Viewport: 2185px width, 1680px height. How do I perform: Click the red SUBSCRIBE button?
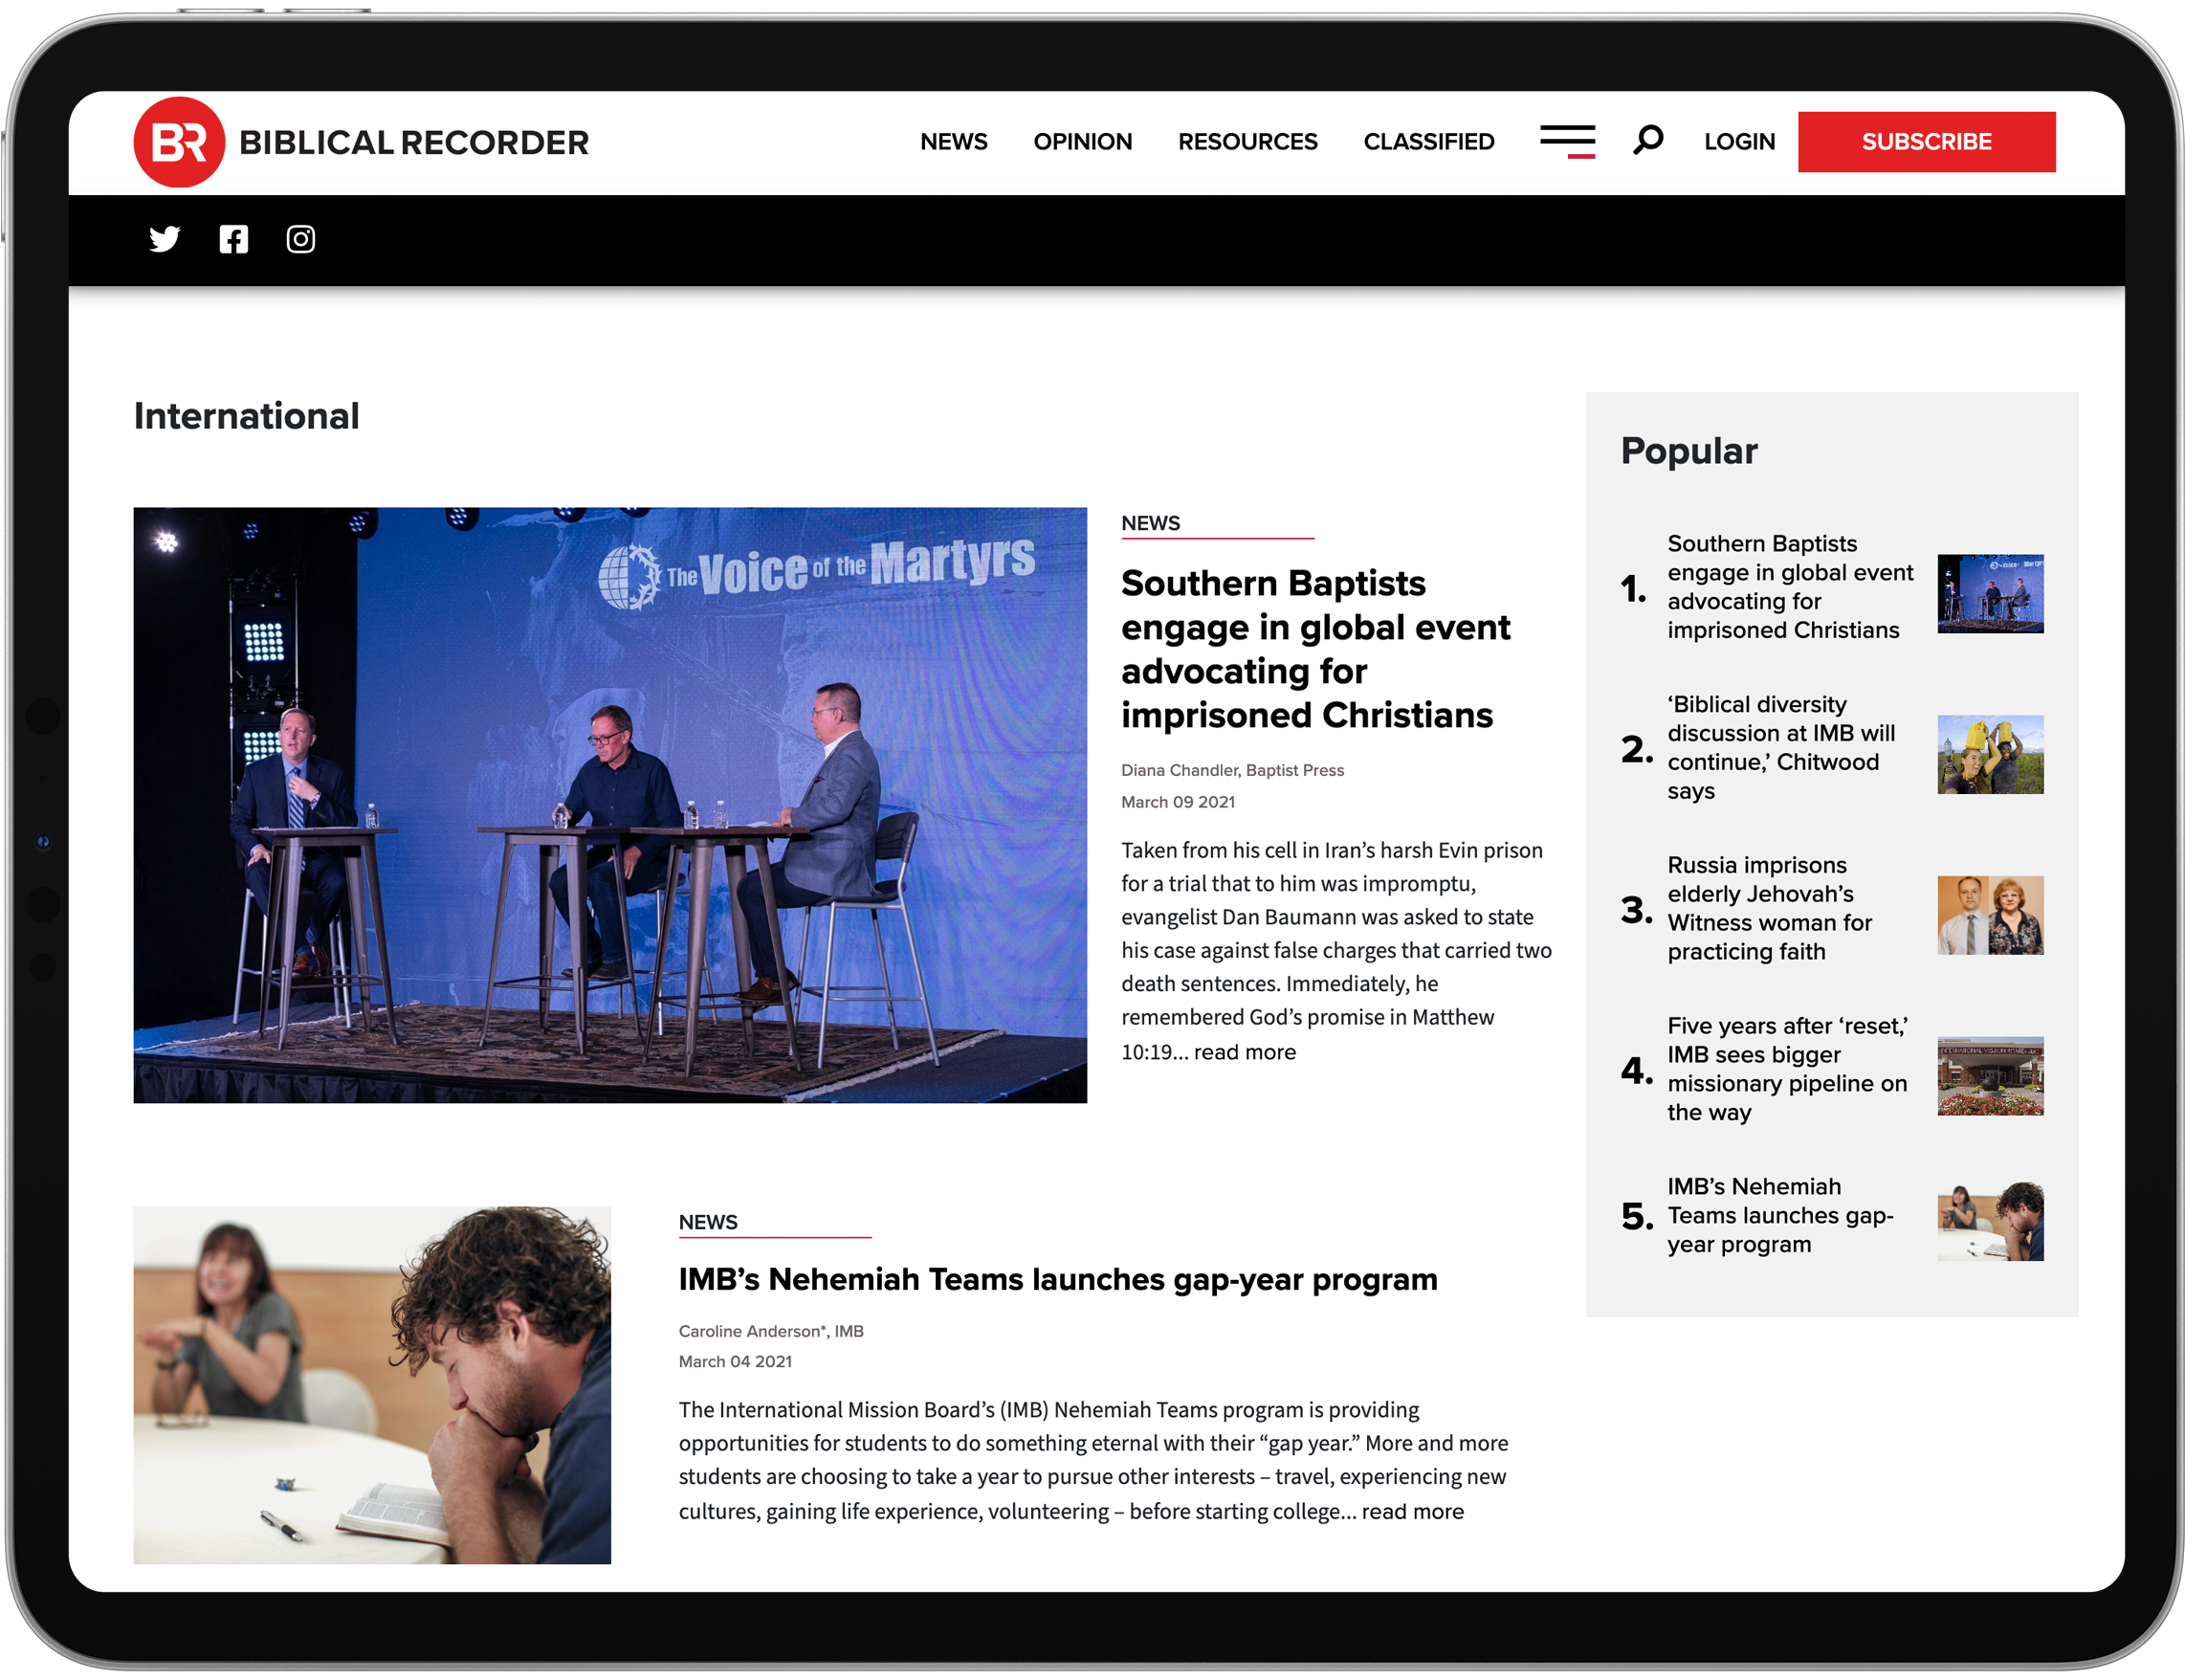coord(1926,141)
